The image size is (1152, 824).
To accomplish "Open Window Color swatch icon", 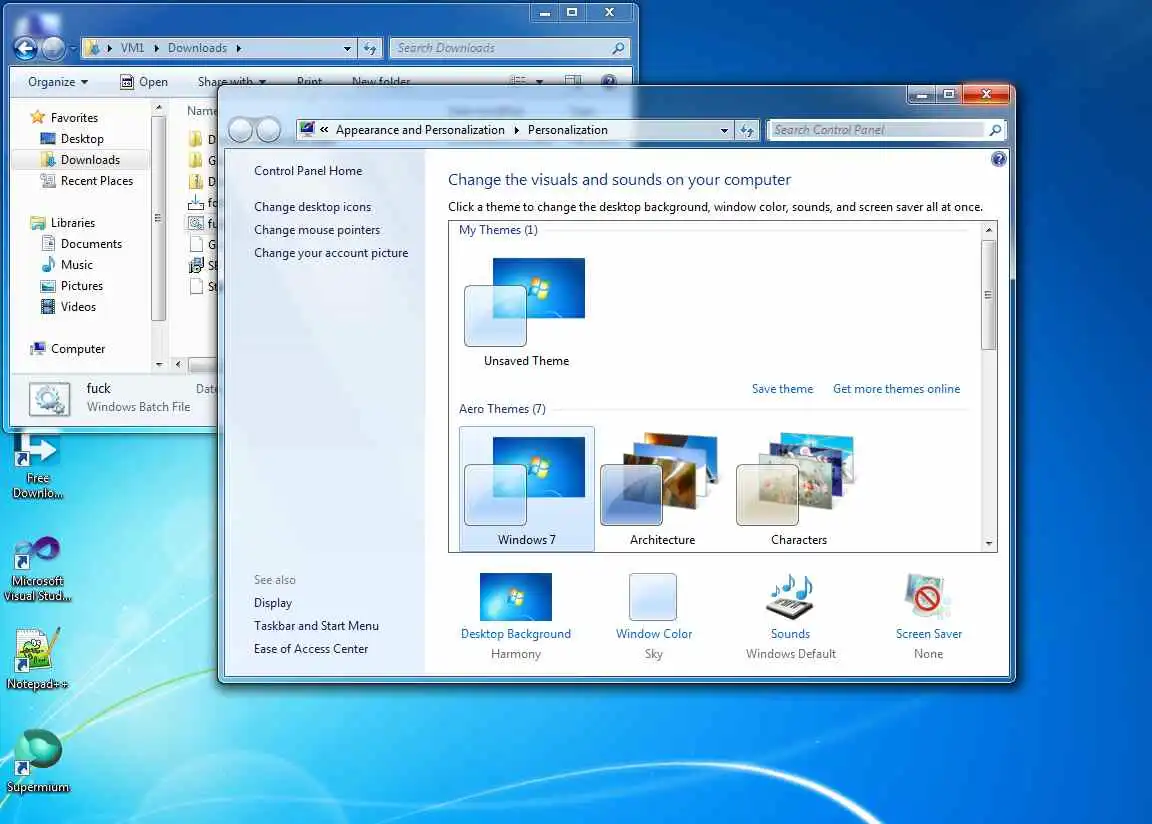I will (652, 597).
